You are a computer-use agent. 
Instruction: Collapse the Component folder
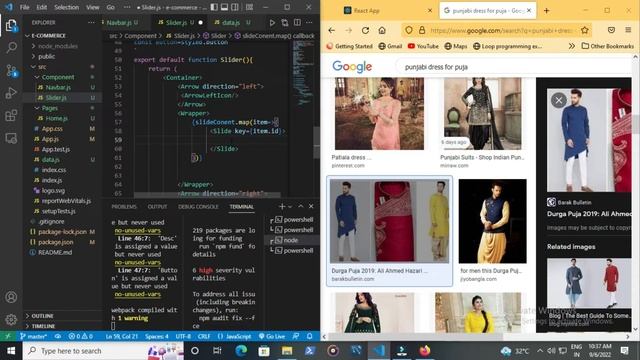(58, 77)
